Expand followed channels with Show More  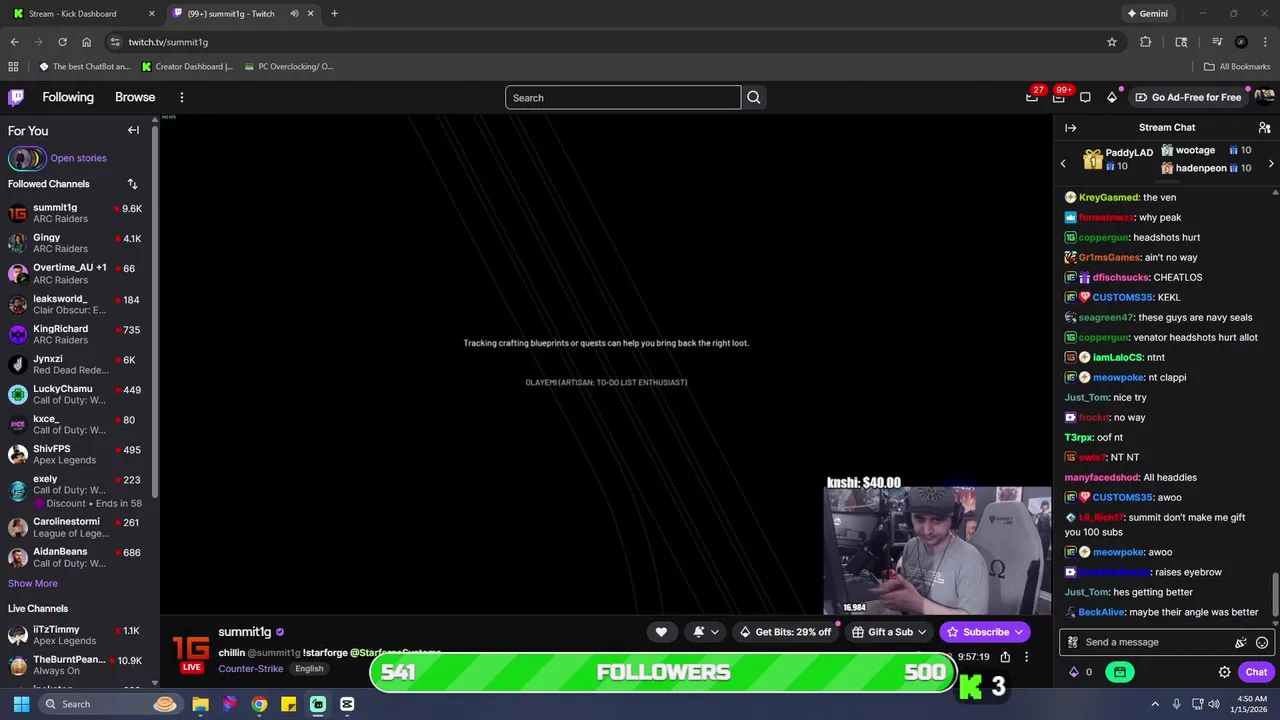pyautogui.click(x=33, y=584)
